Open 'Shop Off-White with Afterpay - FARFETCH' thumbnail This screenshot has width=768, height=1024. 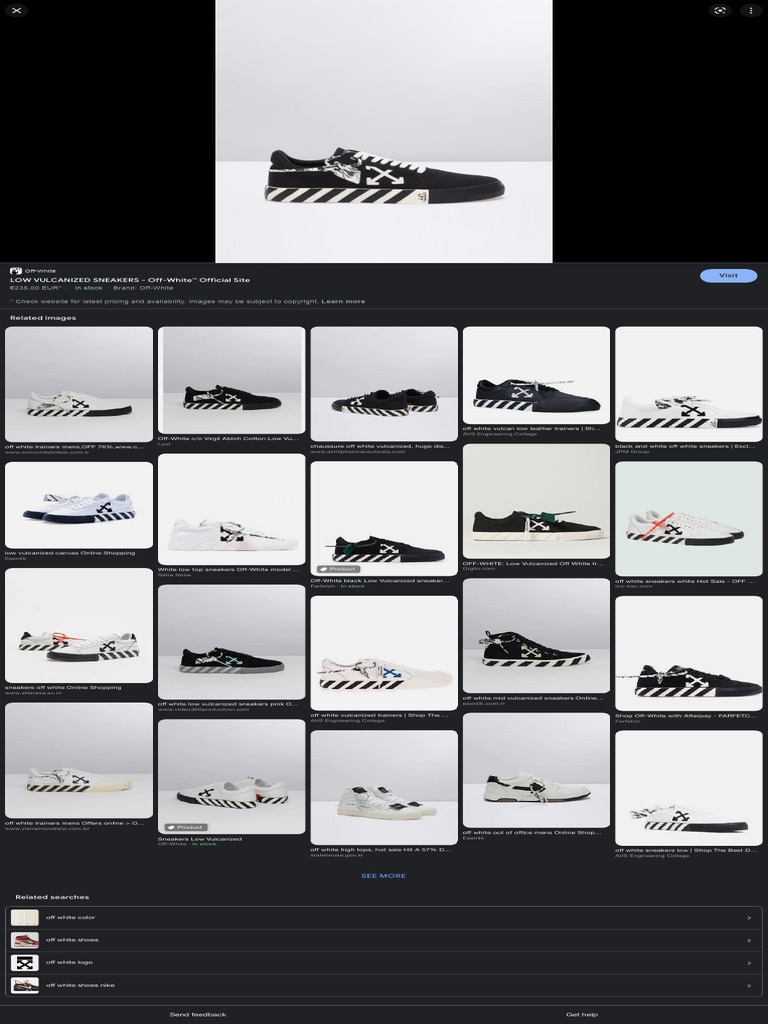pos(688,653)
